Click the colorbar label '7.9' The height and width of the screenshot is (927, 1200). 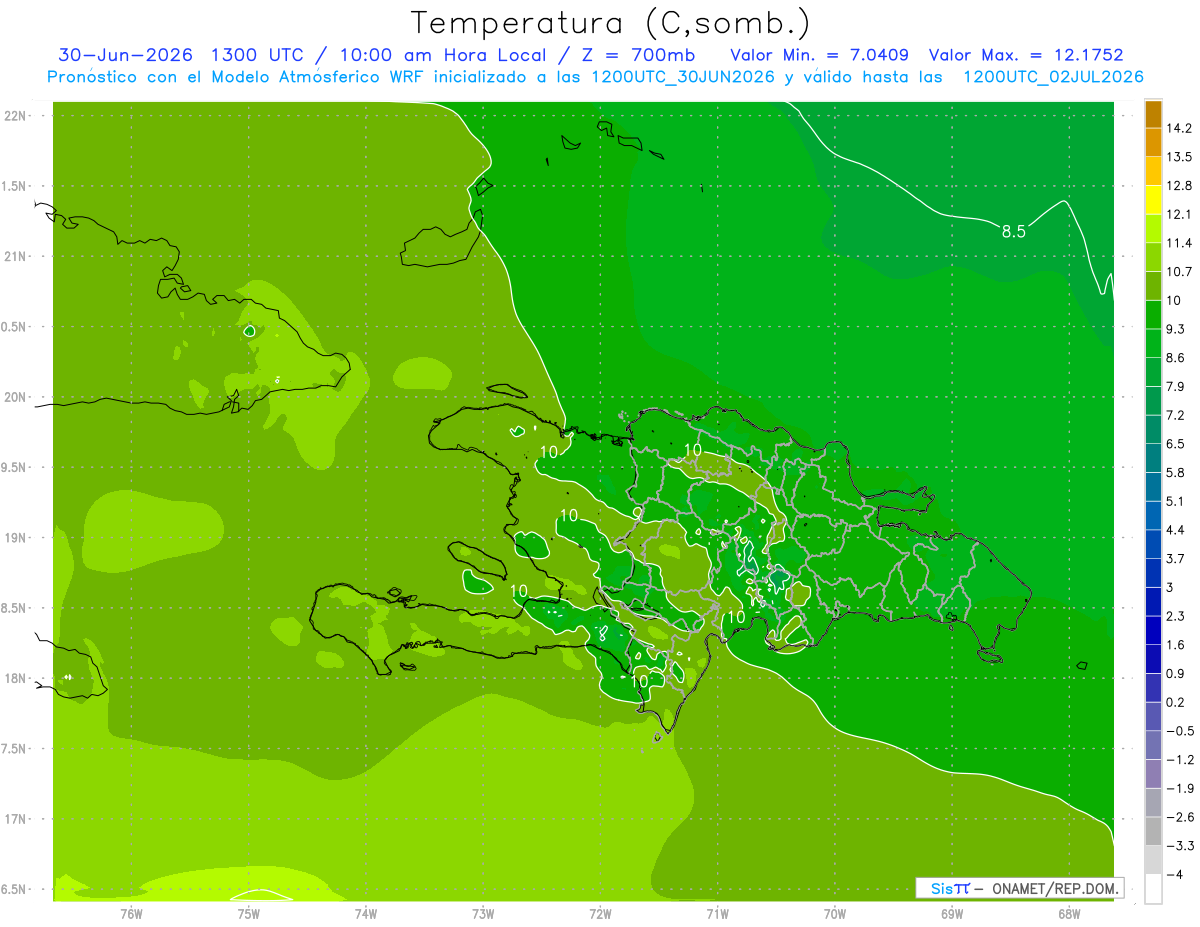pos(1176,386)
